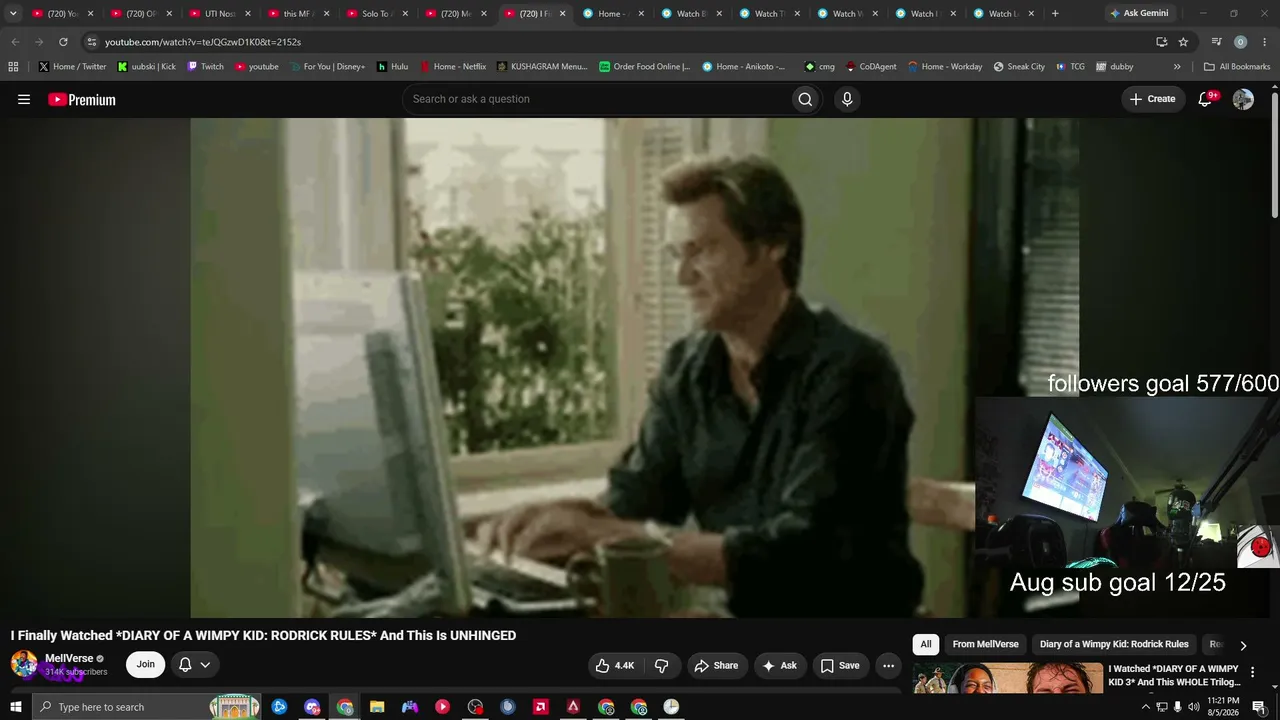Click the Windows taskbar search box
This screenshot has height=720, width=1280.
coord(146,707)
